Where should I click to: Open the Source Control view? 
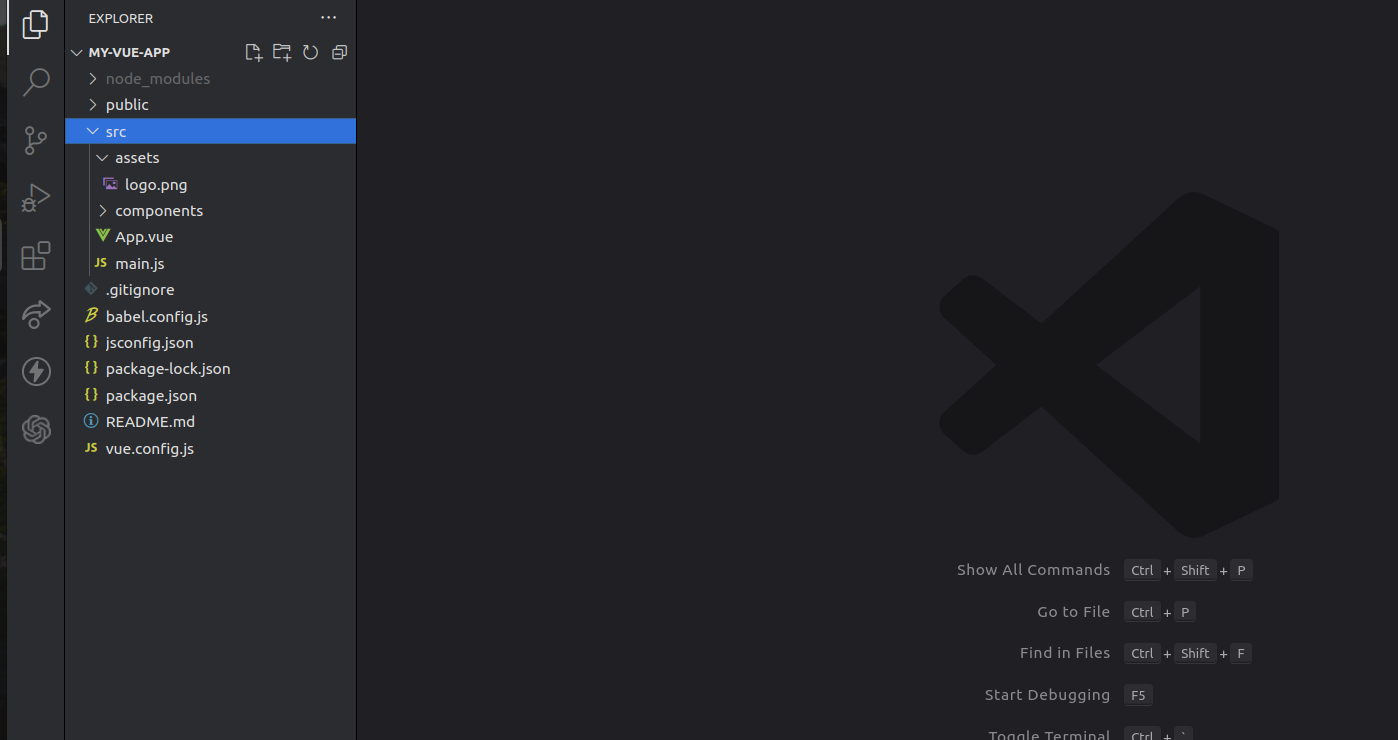[x=36, y=140]
